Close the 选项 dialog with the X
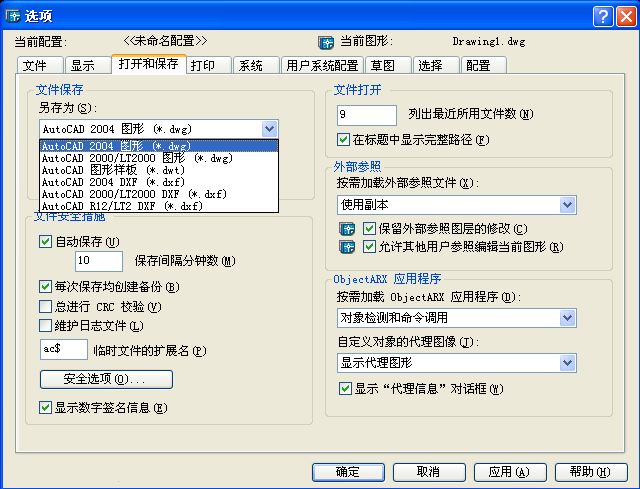 point(626,17)
